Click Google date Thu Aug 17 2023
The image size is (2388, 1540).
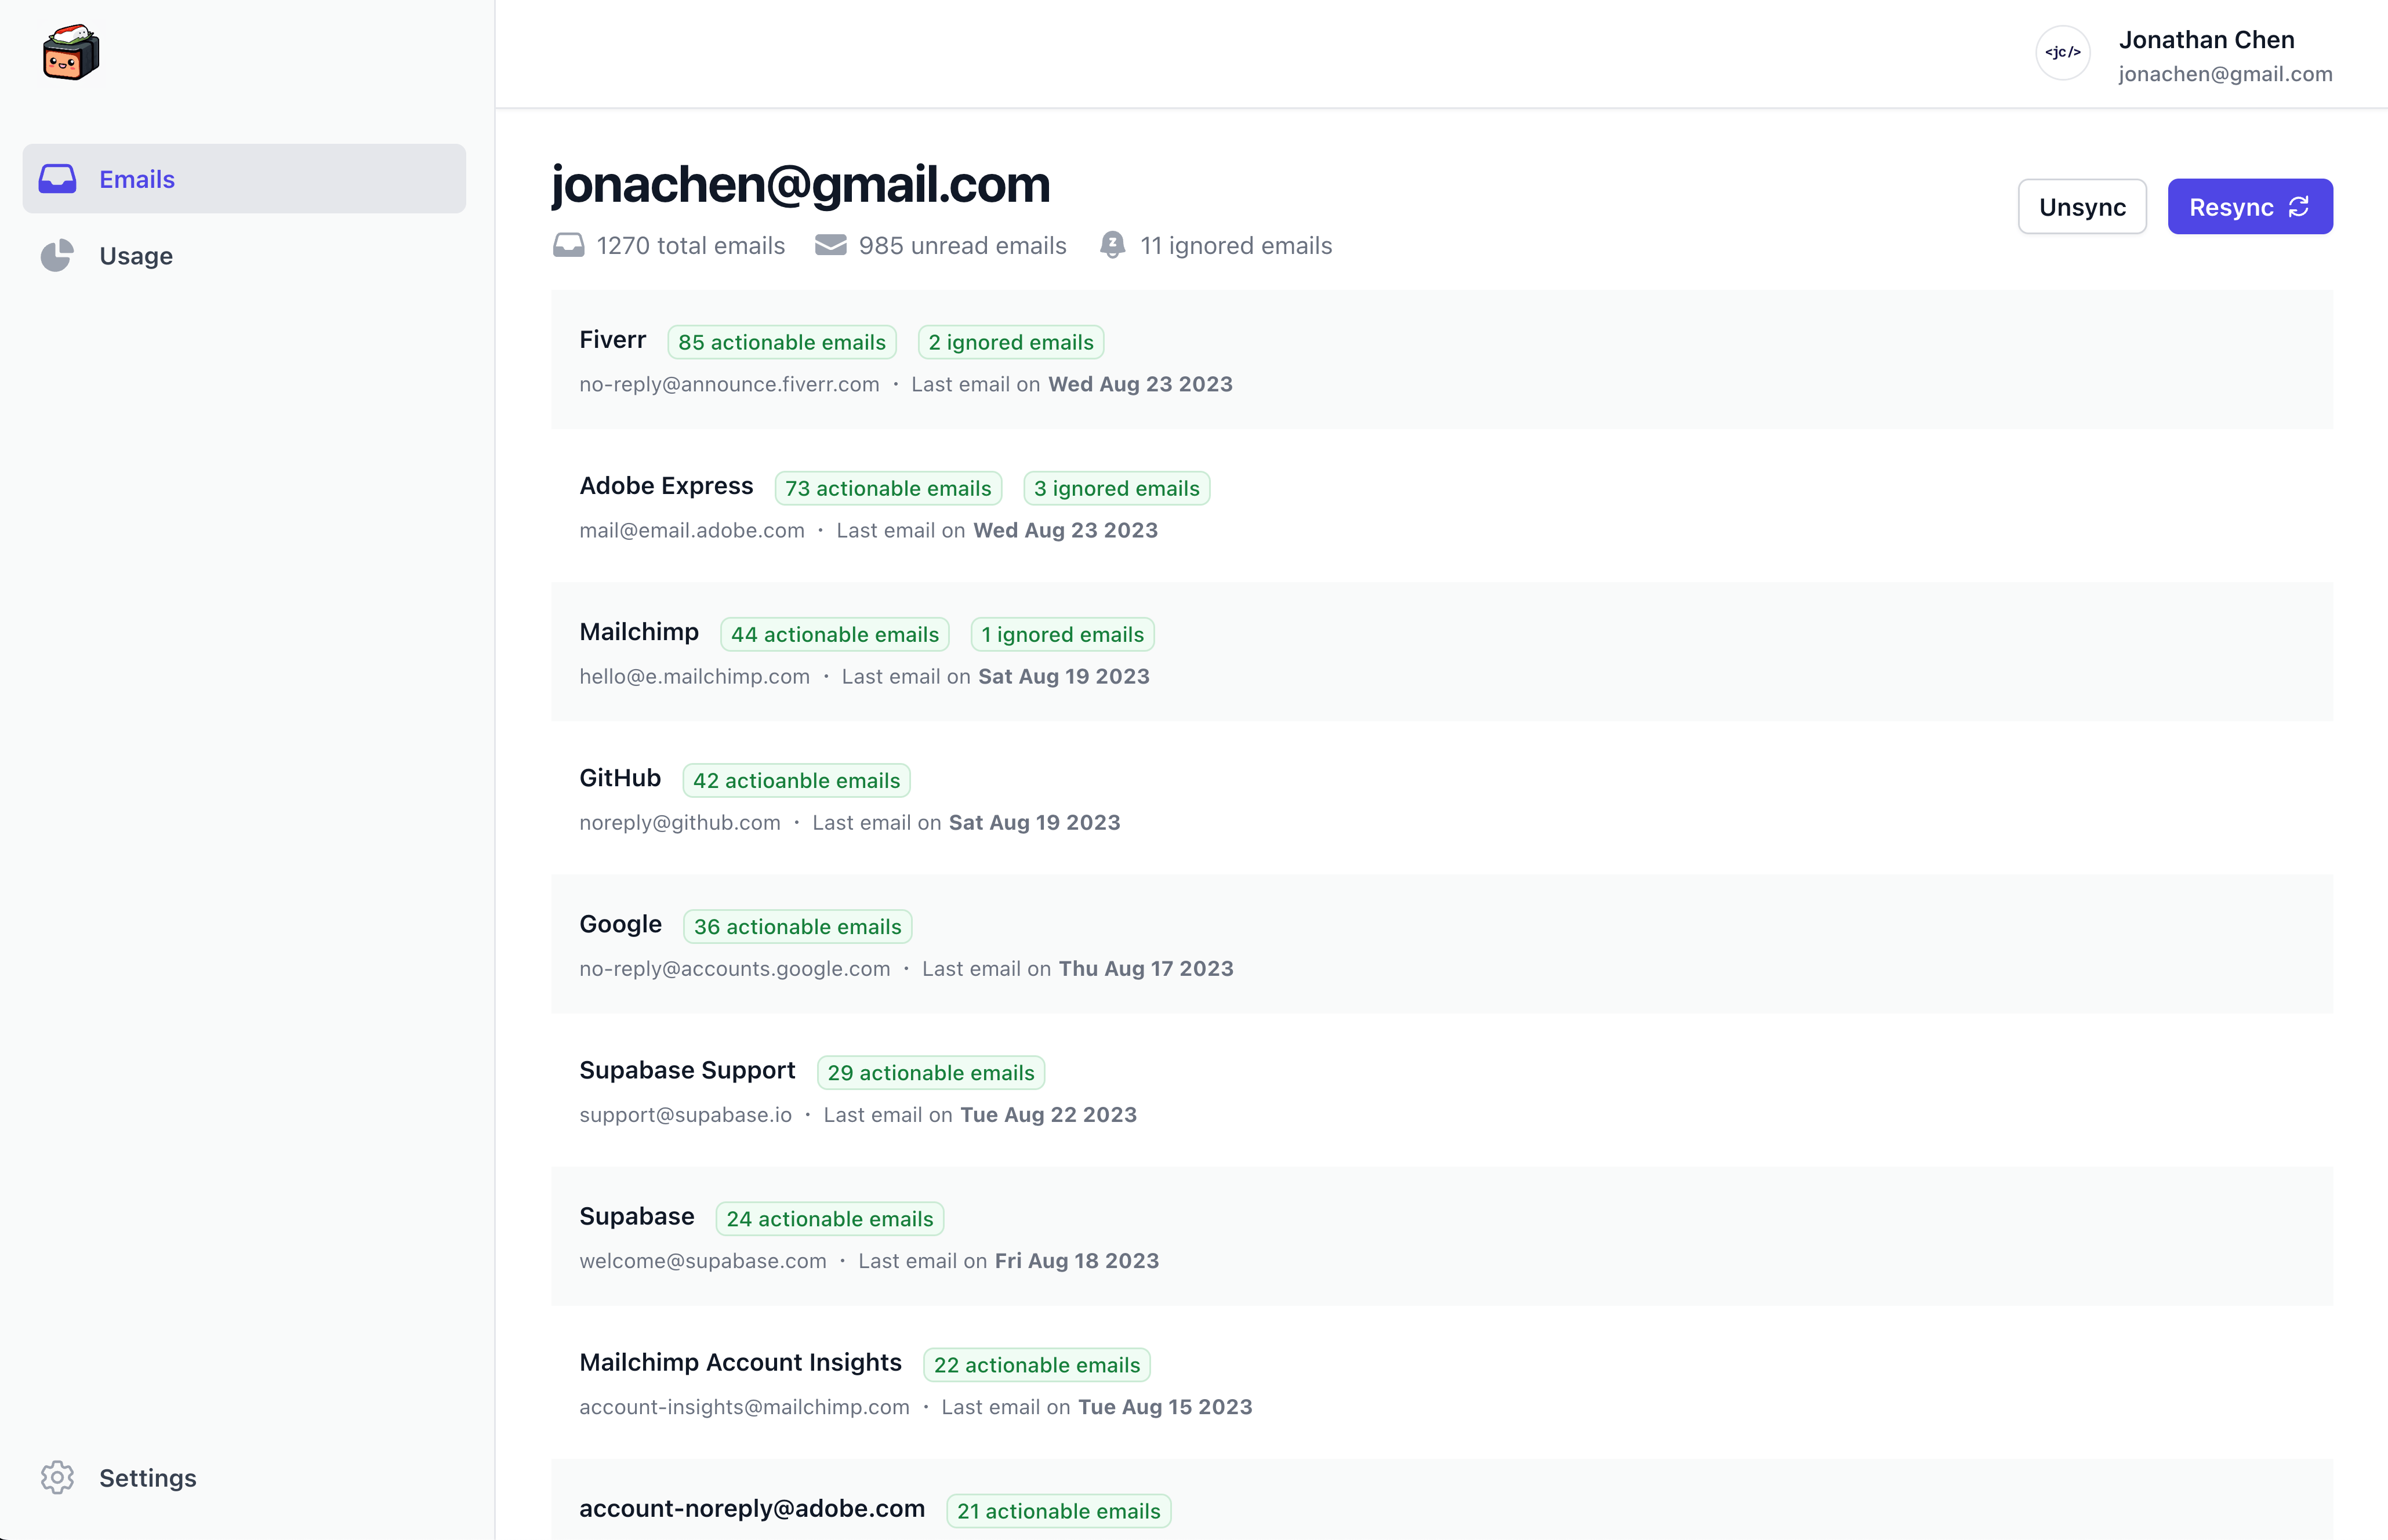click(1146, 968)
